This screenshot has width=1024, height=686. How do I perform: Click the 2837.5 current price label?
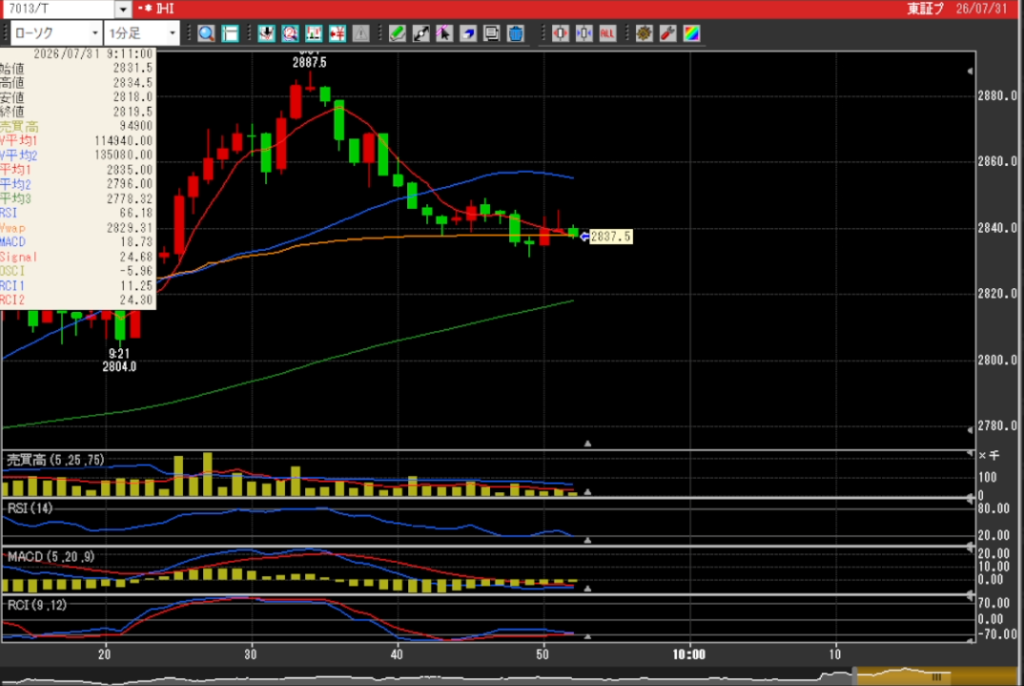tap(611, 237)
